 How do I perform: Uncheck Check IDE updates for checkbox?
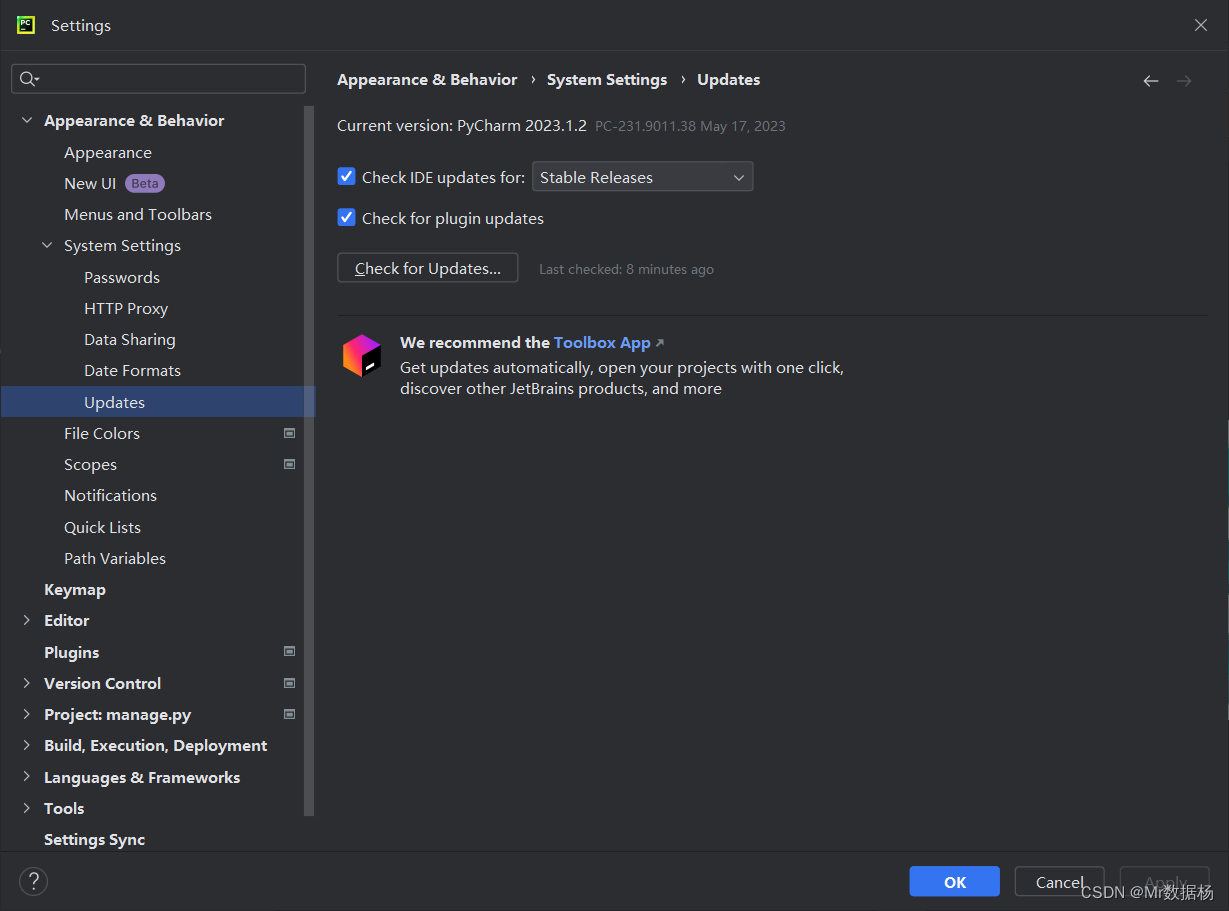[x=346, y=177]
